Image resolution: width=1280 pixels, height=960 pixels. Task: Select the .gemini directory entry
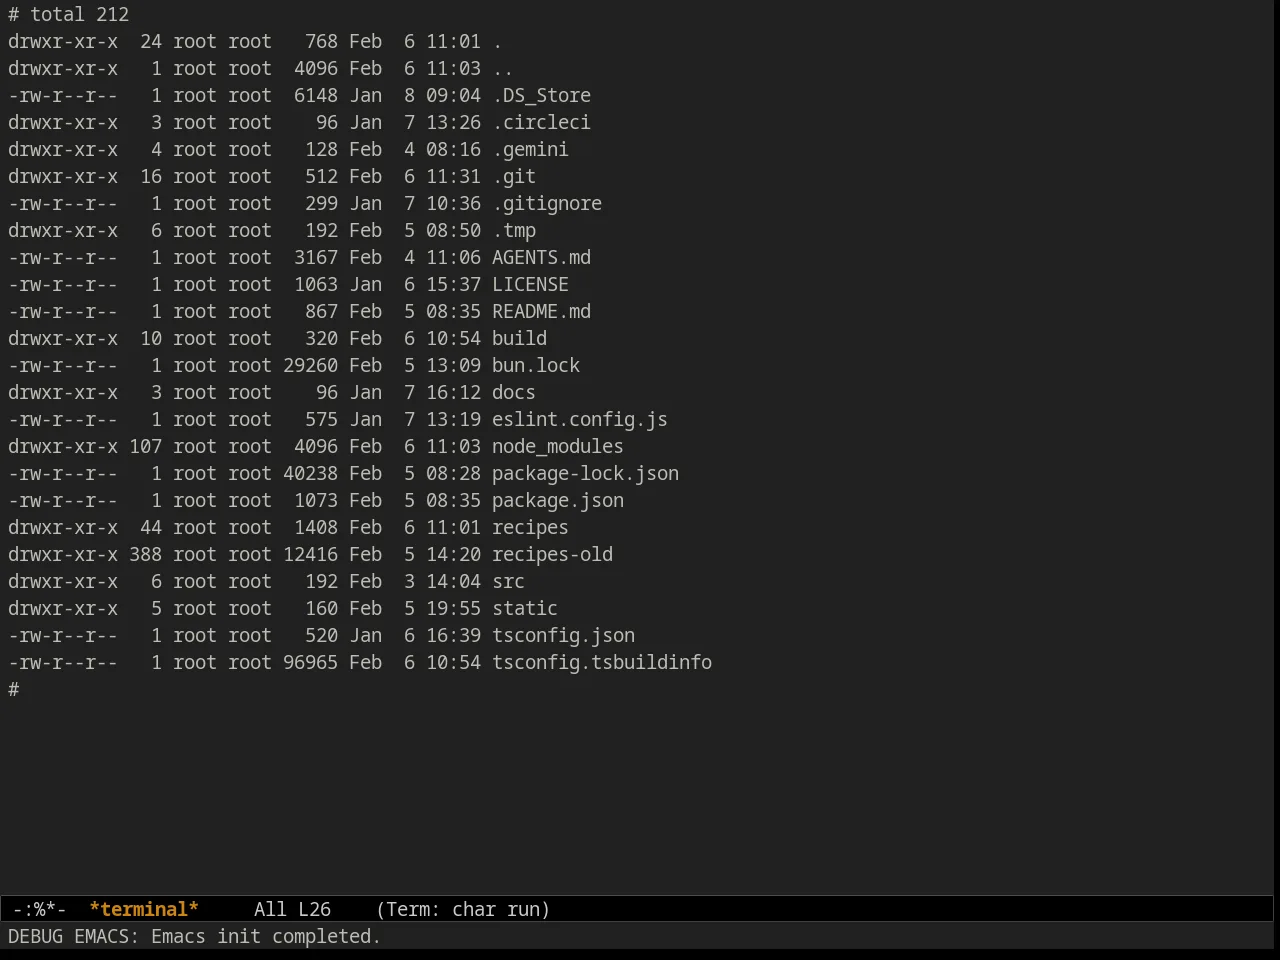[x=530, y=149]
